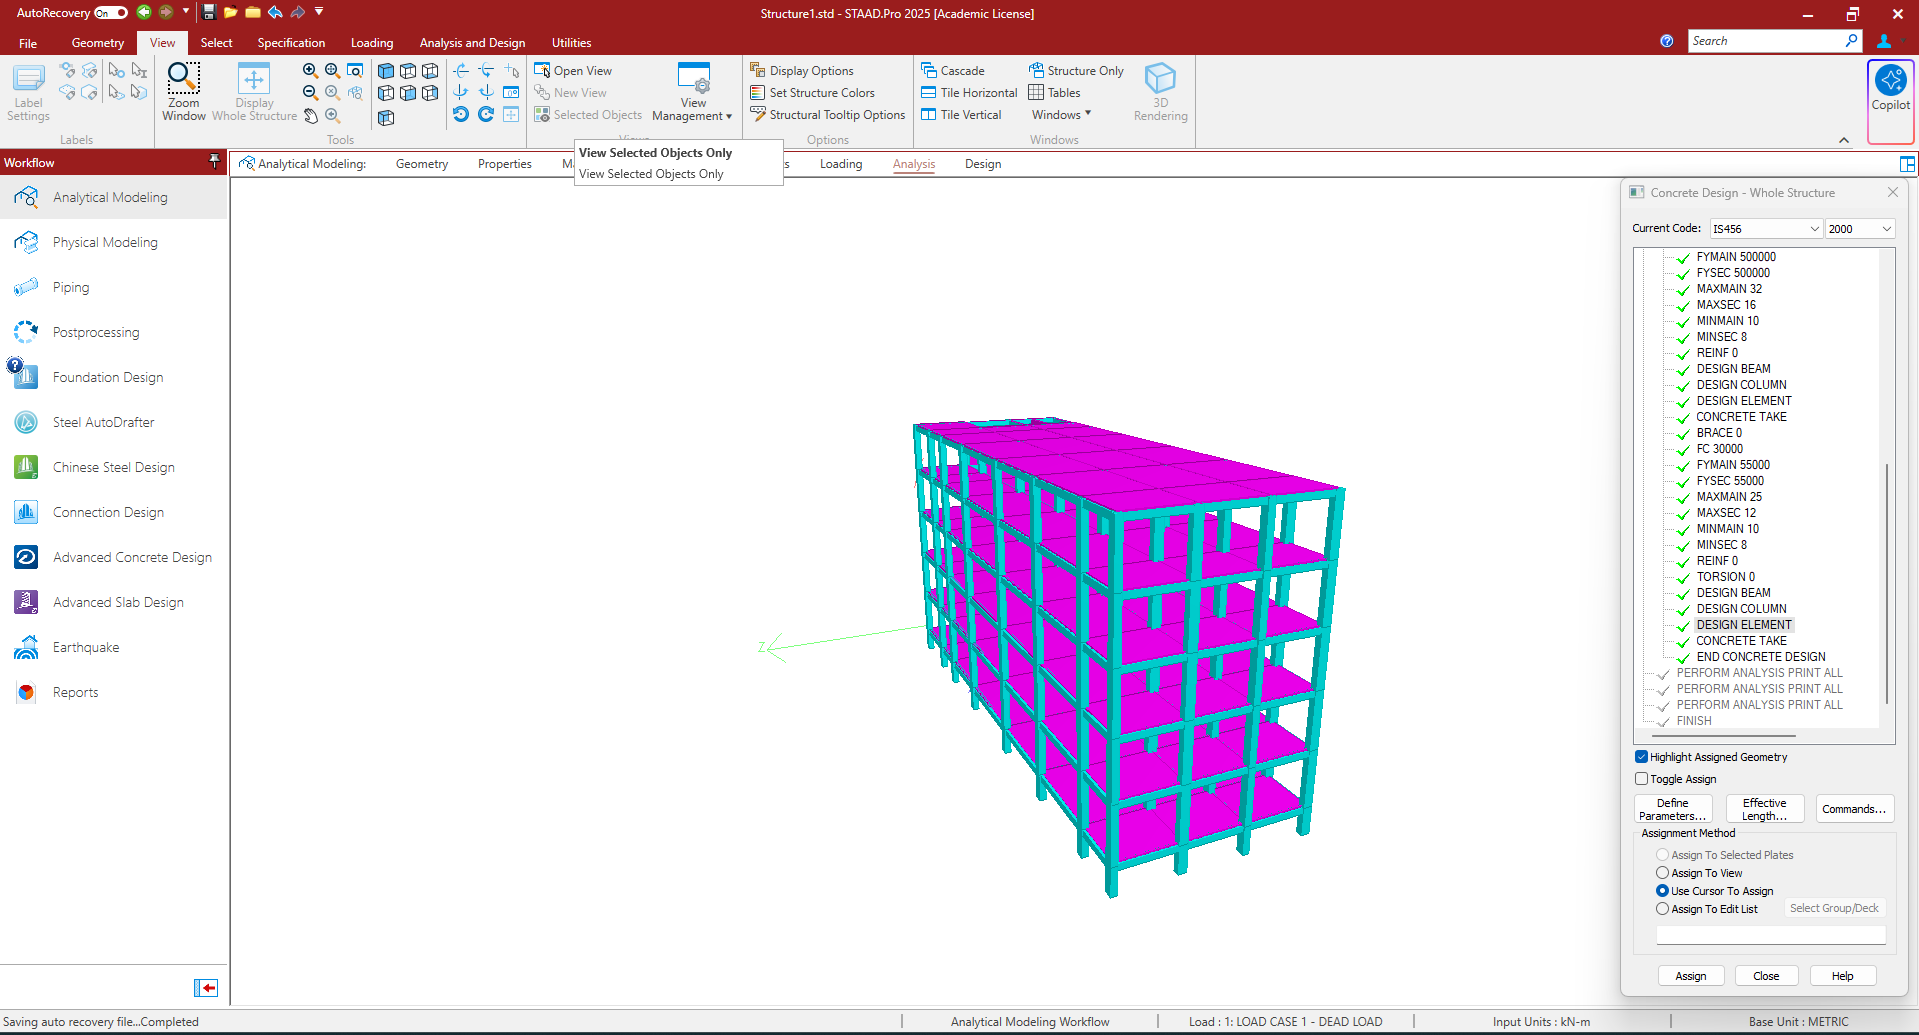This screenshot has height=1035, width=1919.
Task: Select Assign To View option
Action: (x=1662, y=873)
